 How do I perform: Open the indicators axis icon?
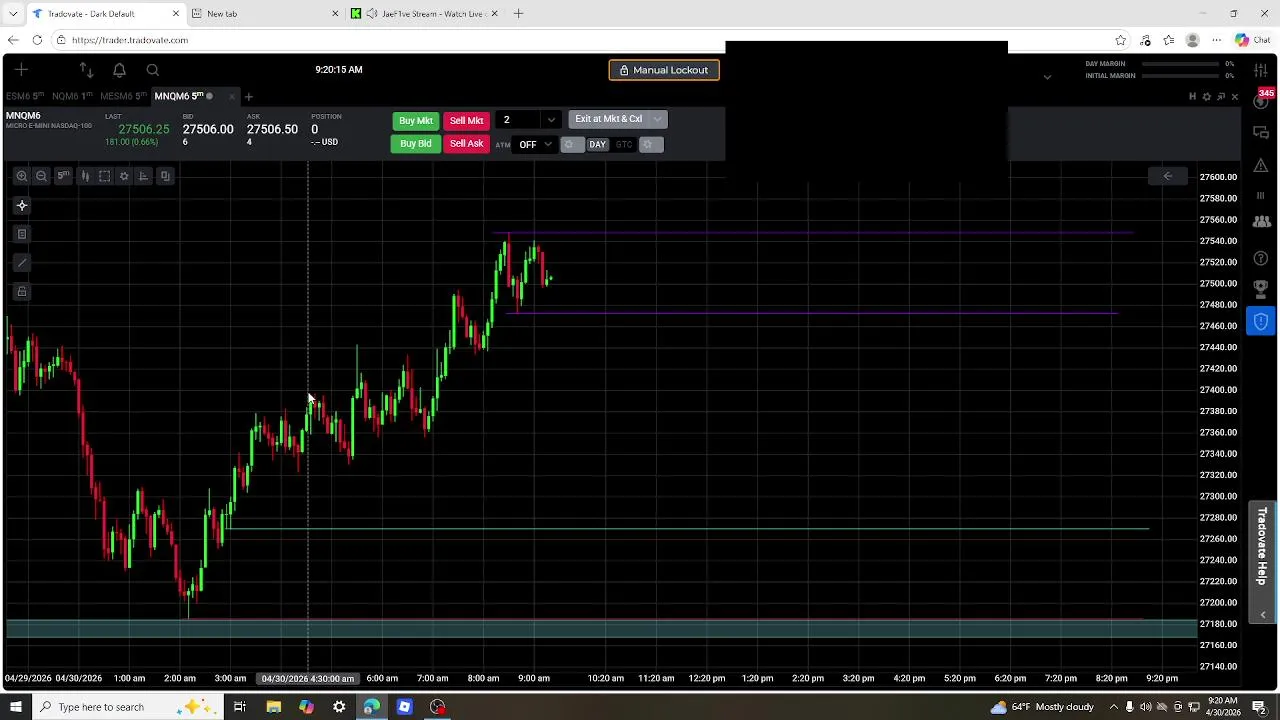pos(144,176)
